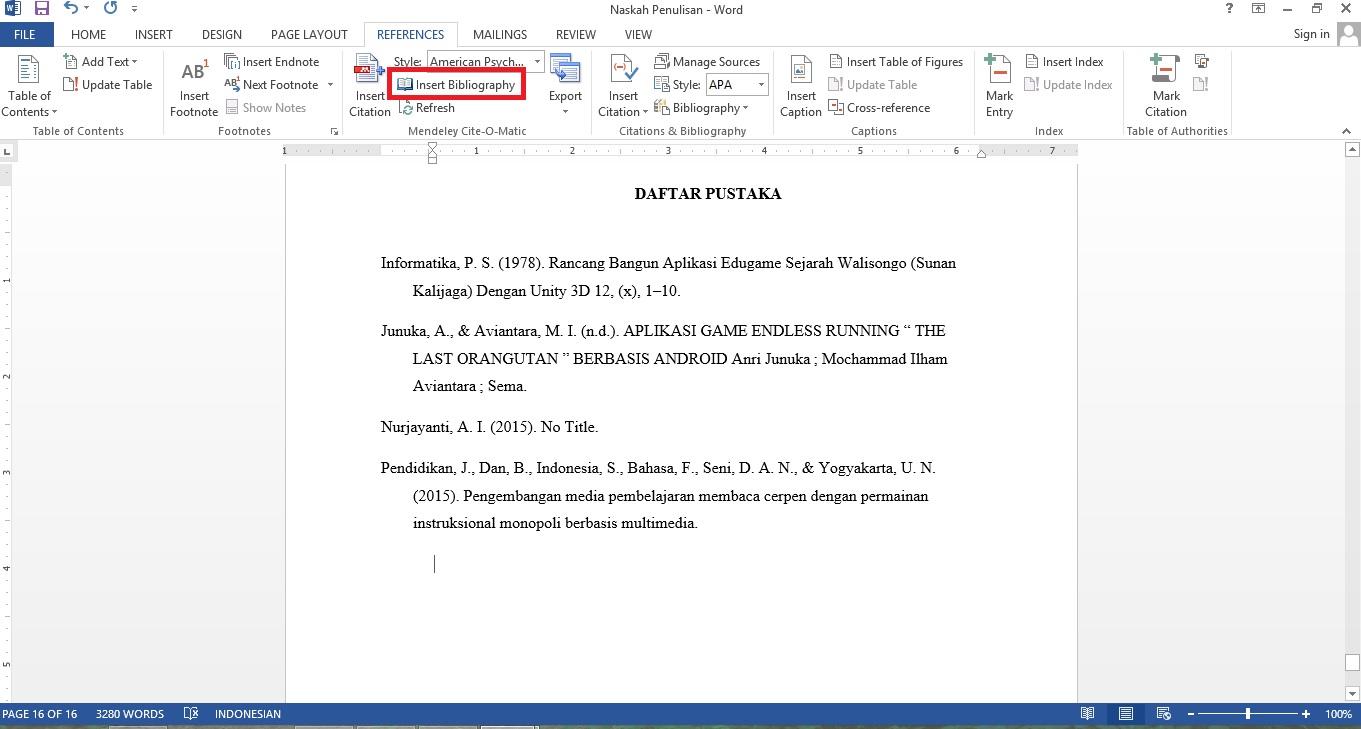
Task: Click the Save icon on Quick Access Toolbar
Action: click(40, 9)
